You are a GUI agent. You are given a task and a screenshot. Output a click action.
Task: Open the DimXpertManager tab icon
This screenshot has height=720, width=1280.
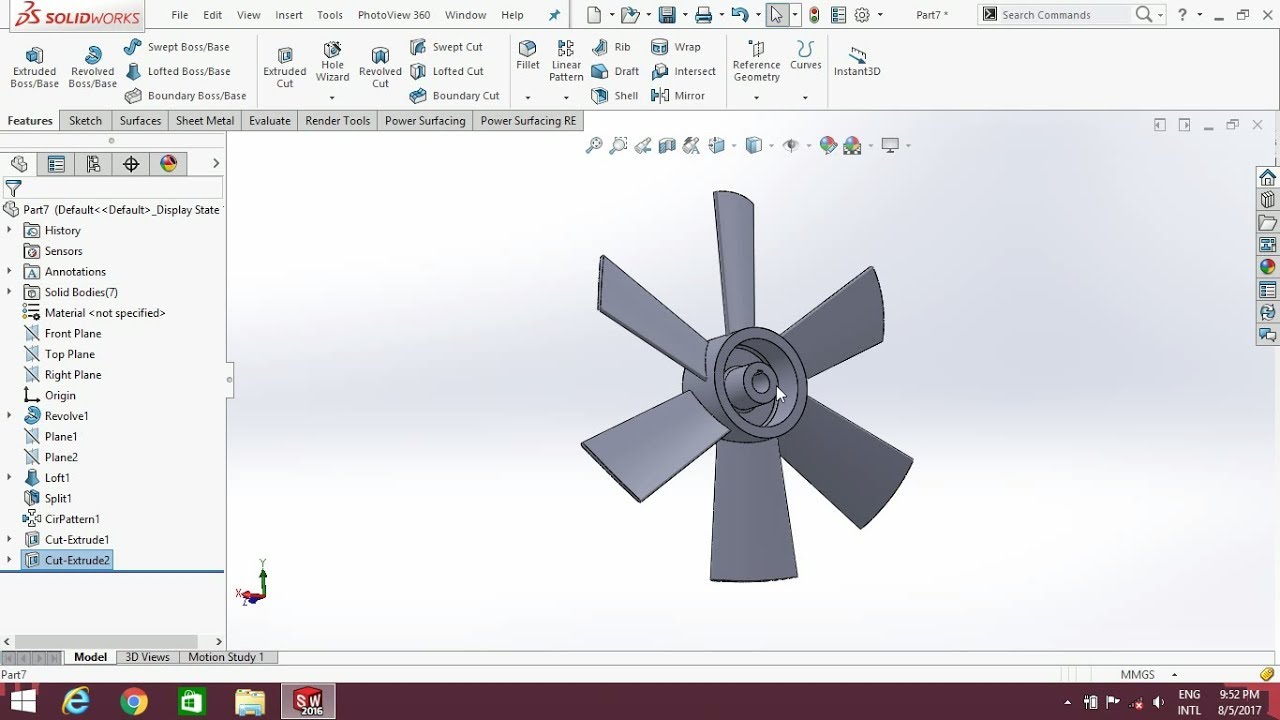(x=131, y=164)
